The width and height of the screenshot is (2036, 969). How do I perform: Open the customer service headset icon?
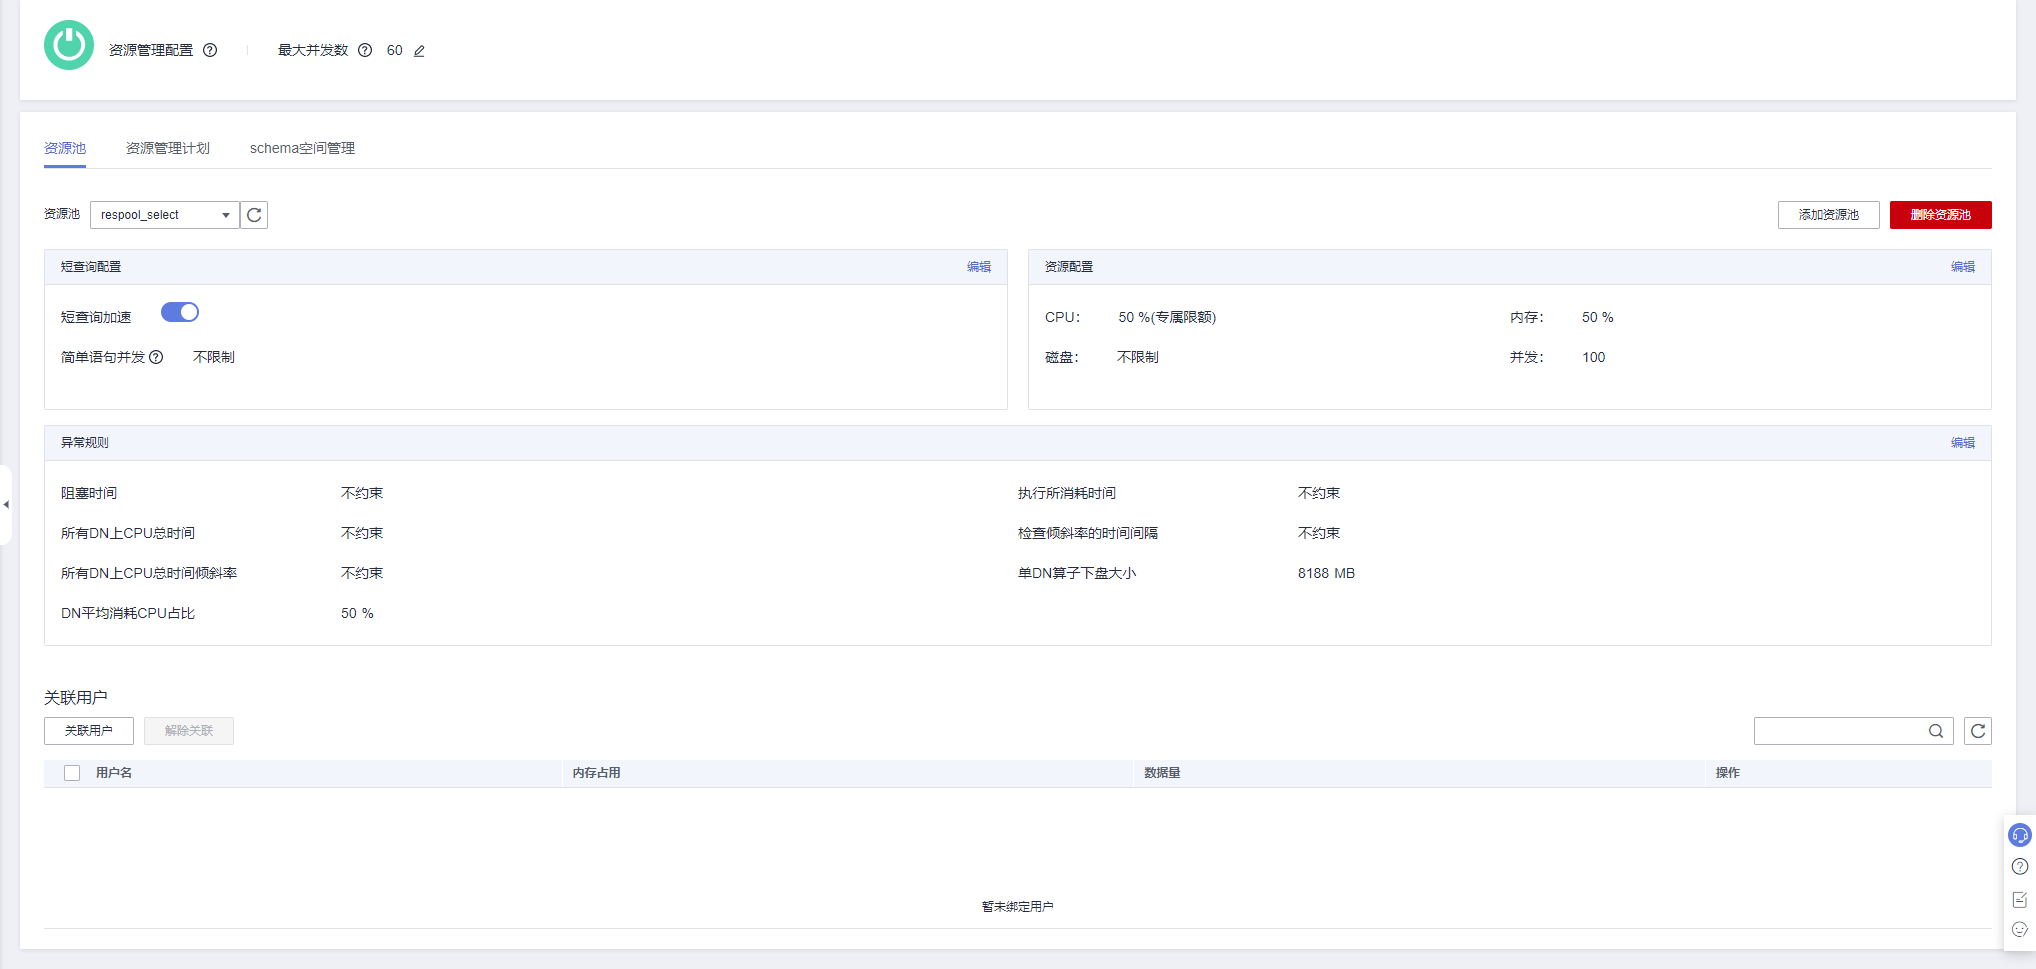pyautogui.click(x=2020, y=835)
